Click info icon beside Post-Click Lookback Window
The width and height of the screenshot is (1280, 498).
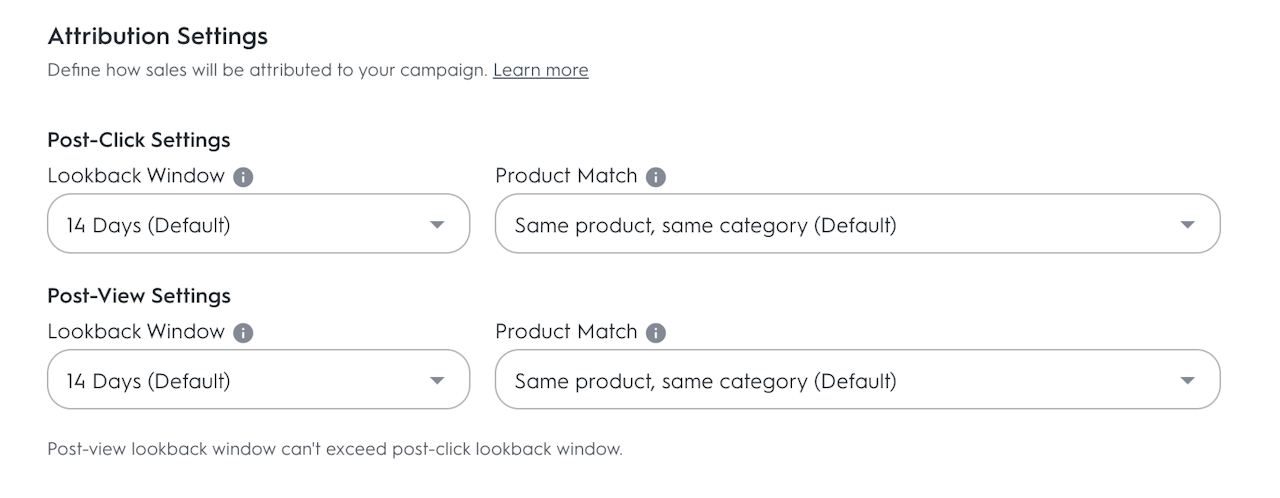tap(243, 177)
